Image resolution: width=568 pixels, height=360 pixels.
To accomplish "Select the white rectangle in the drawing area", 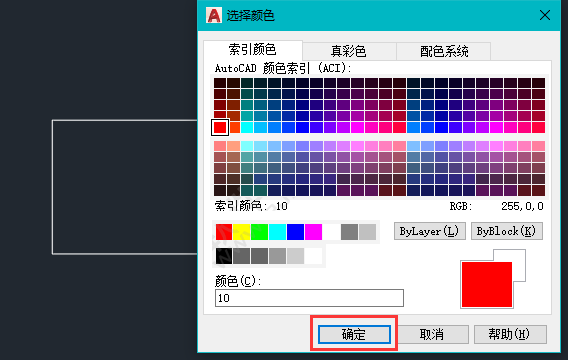I will [x=125, y=187].
